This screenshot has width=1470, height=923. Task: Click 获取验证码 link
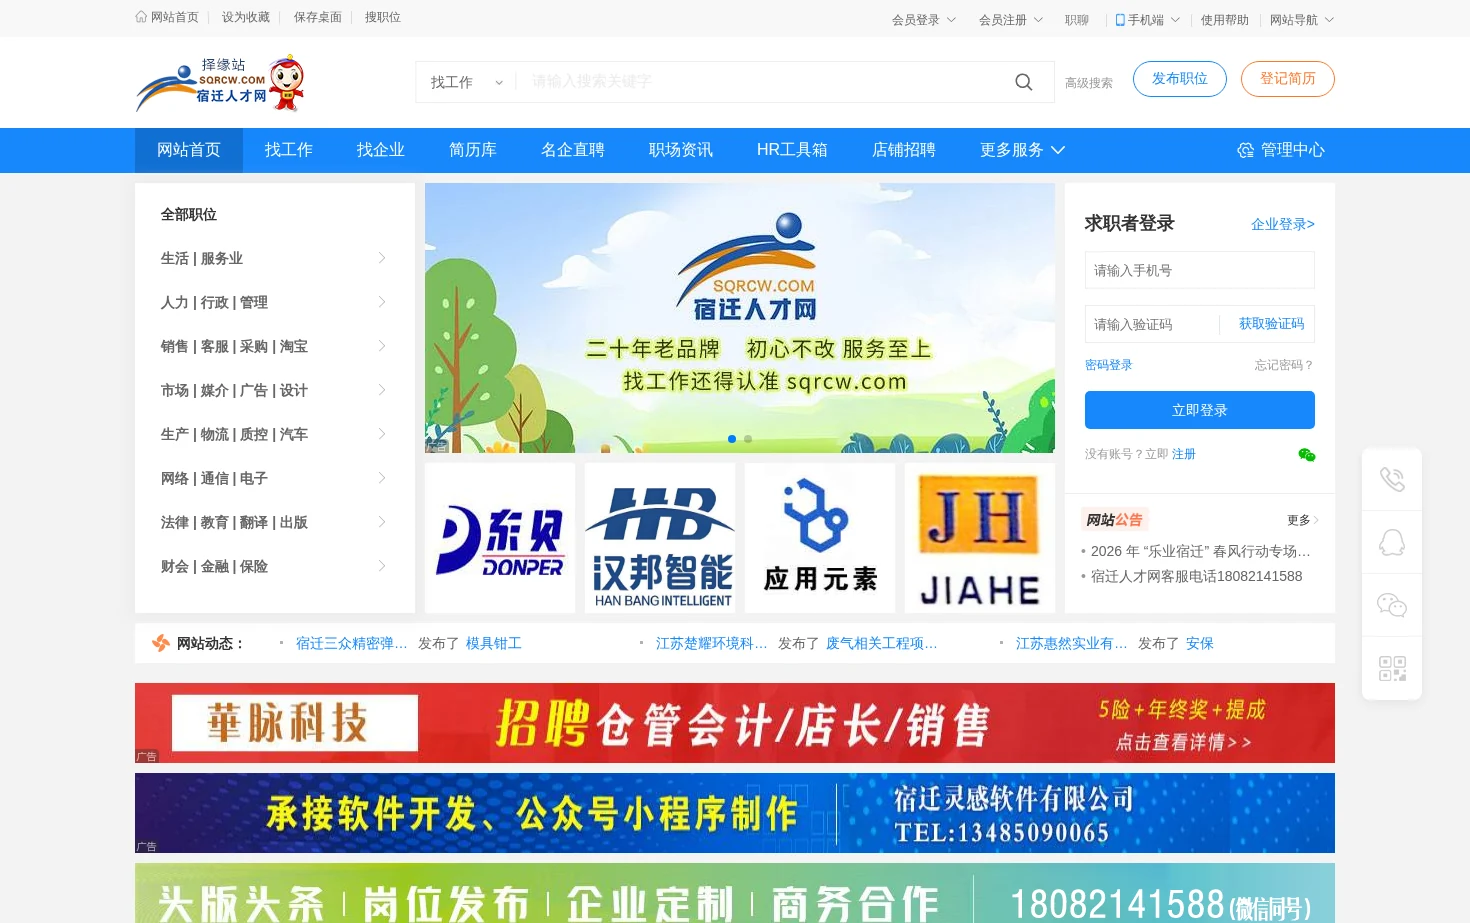pos(1272,324)
